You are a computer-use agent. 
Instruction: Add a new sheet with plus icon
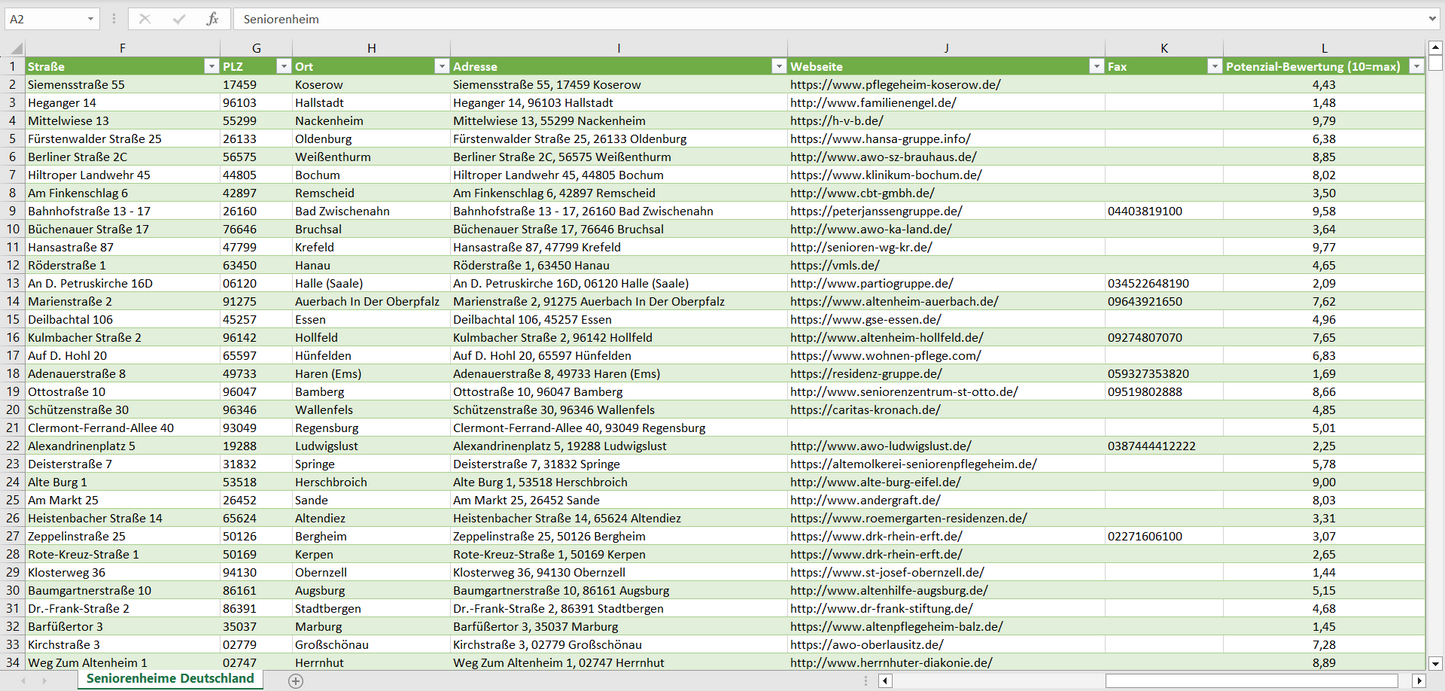[295, 681]
